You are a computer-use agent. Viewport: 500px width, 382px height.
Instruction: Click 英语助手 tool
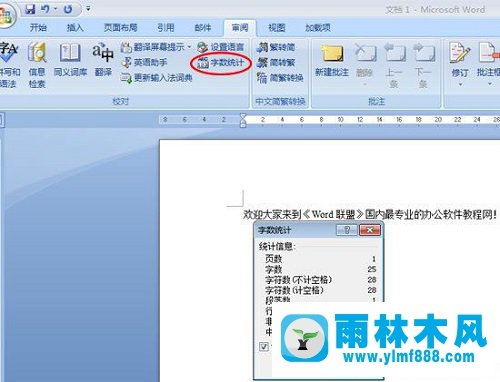(144, 62)
